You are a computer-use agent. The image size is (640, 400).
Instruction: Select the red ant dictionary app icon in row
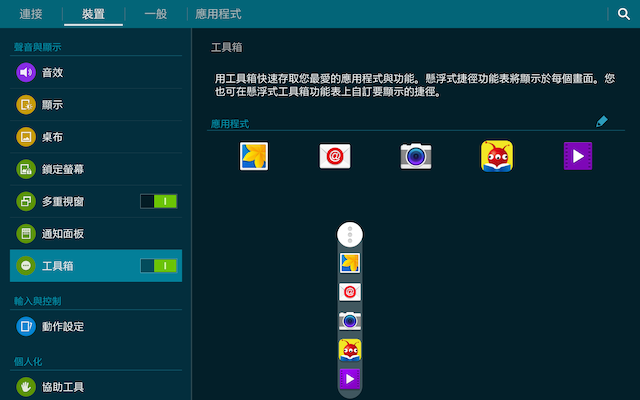pyautogui.click(x=497, y=156)
